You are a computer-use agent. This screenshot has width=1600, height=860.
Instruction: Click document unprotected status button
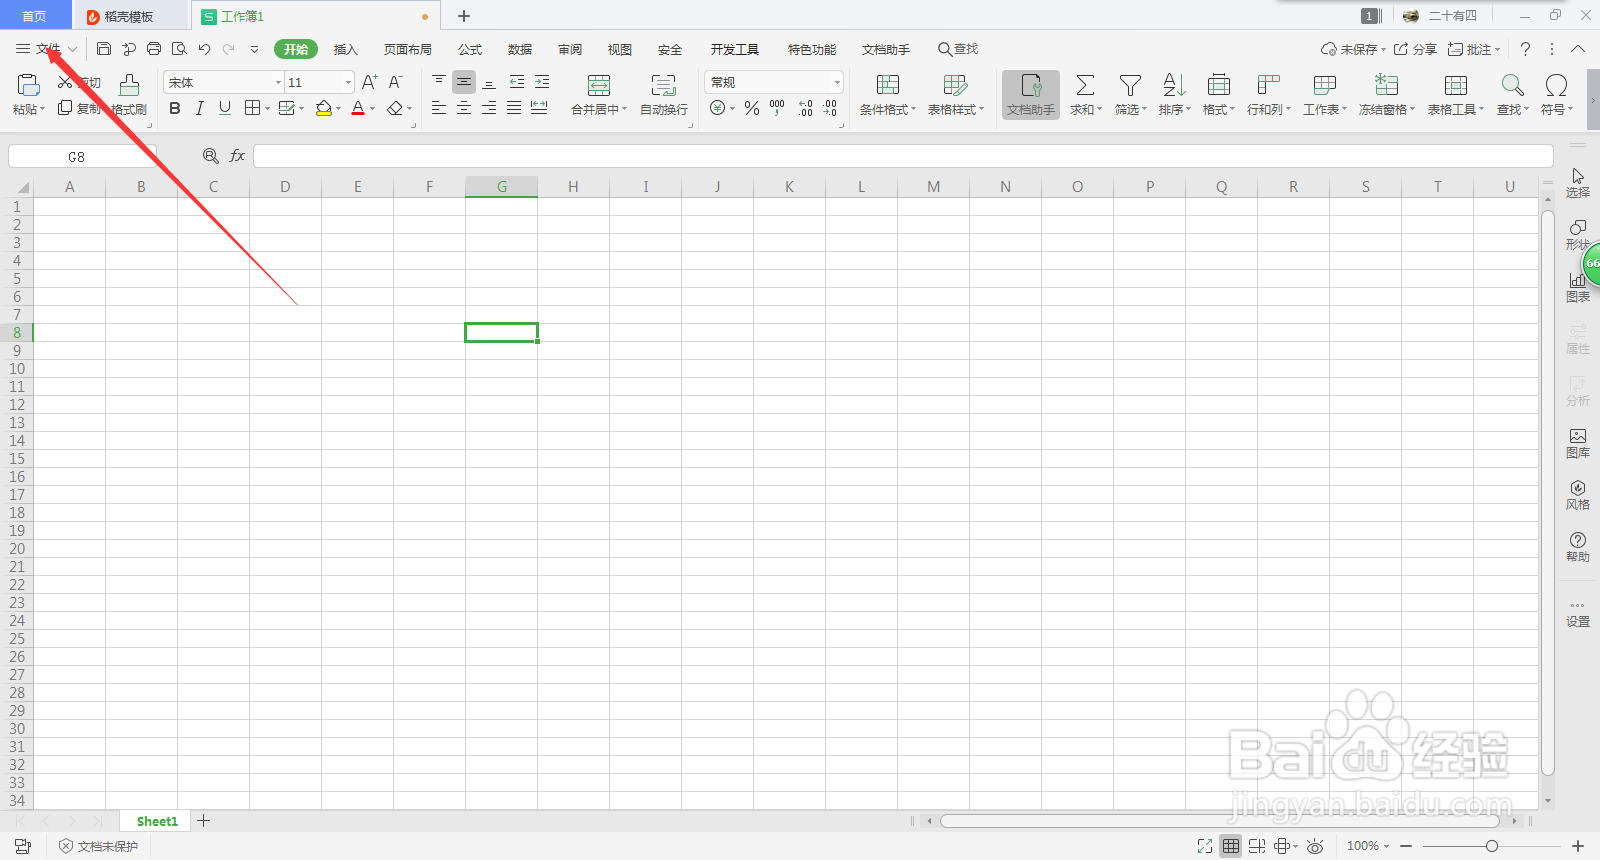[98, 846]
